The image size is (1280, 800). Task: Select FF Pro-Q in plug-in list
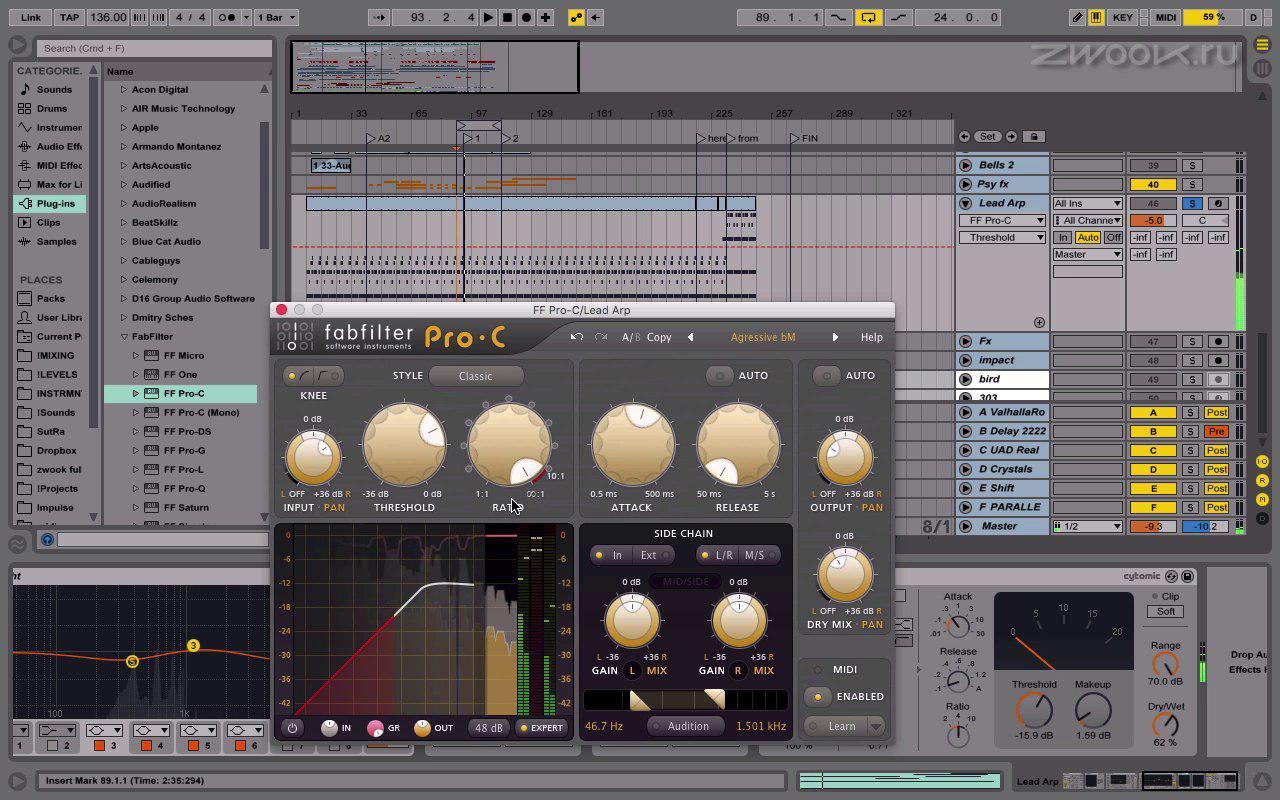184,489
